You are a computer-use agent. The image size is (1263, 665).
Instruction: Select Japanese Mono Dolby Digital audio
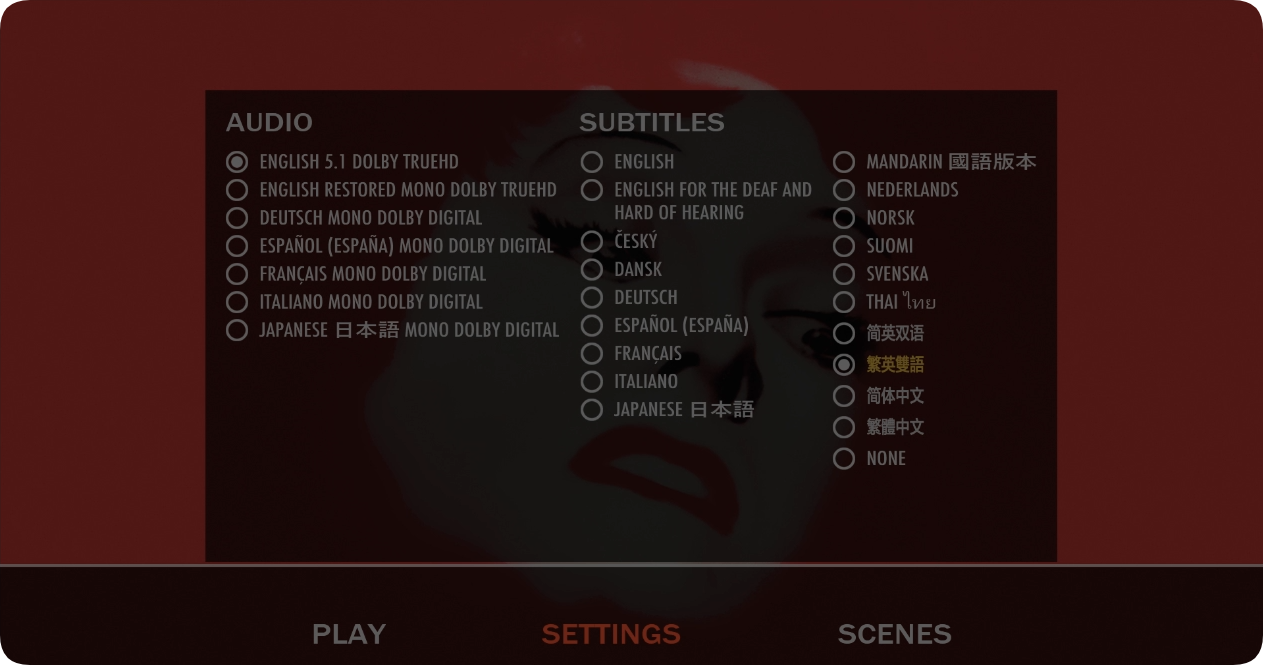pyautogui.click(x=393, y=330)
